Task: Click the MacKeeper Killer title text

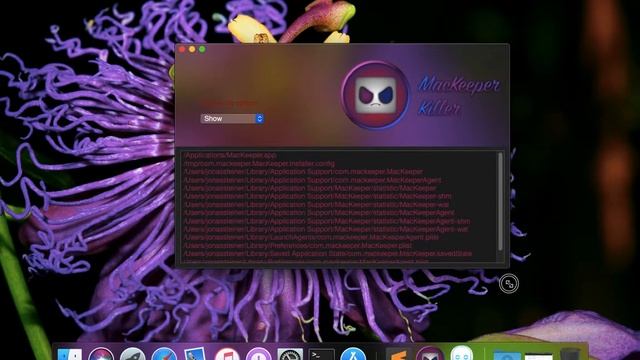Action: [x=458, y=95]
